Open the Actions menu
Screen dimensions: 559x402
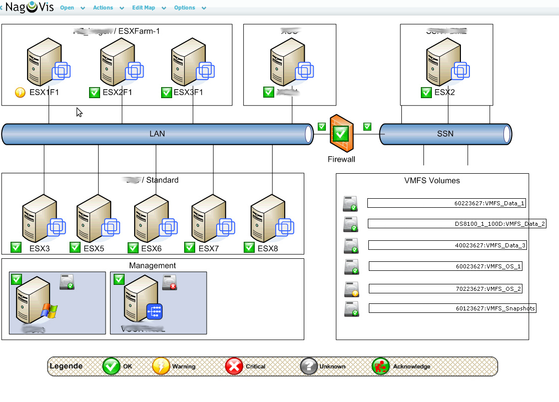point(103,7)
